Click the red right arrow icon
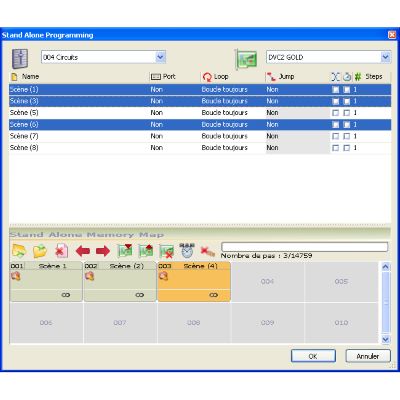 [x=103, y=251]
